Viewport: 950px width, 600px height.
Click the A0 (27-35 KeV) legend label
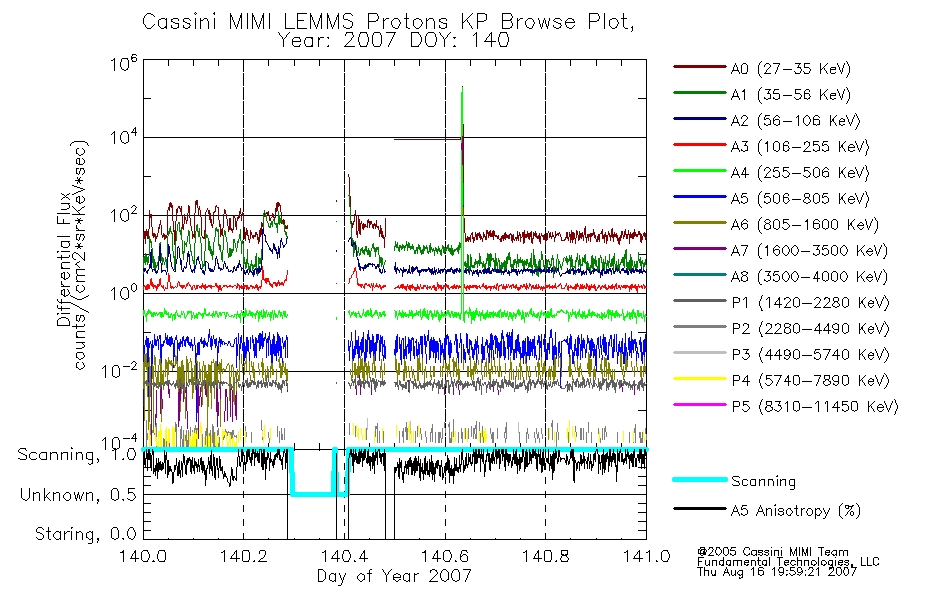790,69
